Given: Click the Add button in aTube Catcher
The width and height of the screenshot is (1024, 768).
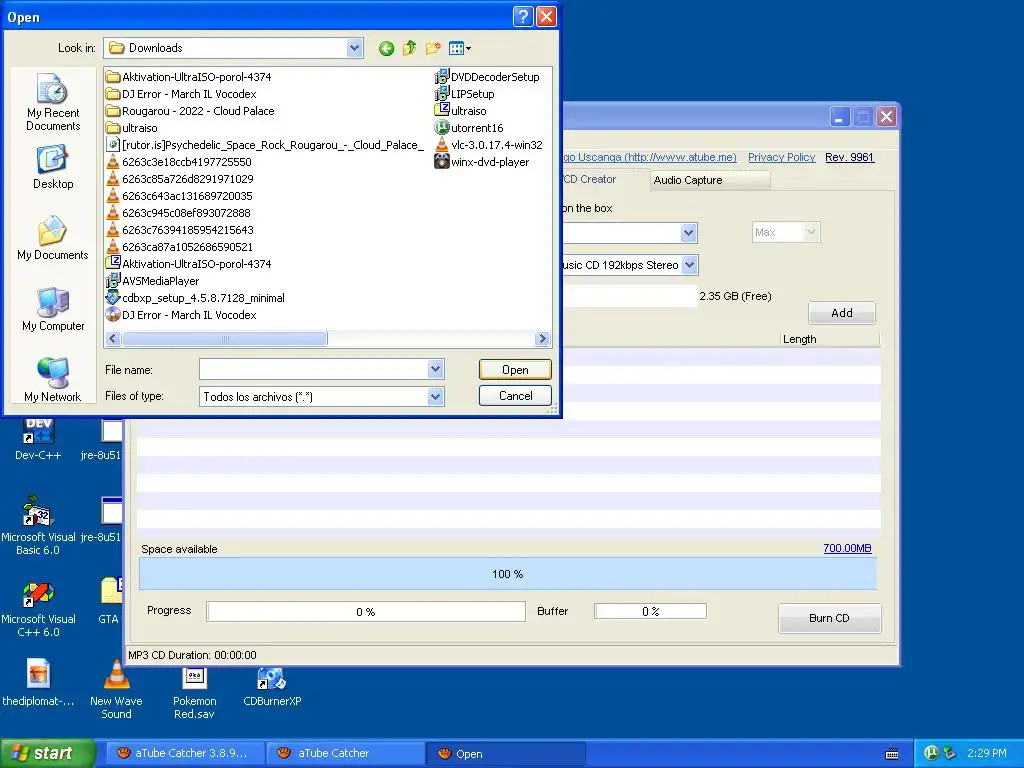Looking at the screenshot, I should 842,313.
